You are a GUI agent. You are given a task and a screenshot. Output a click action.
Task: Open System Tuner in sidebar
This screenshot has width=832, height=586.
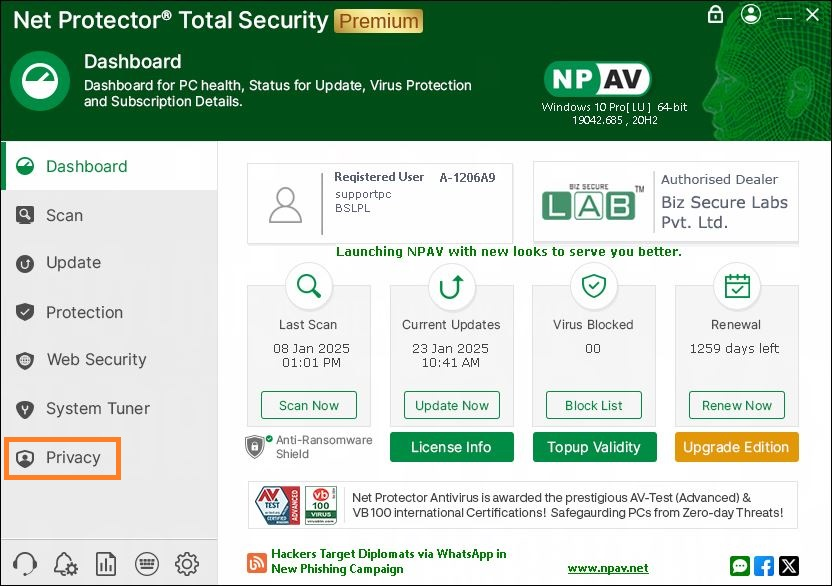[x=97, y=409]
